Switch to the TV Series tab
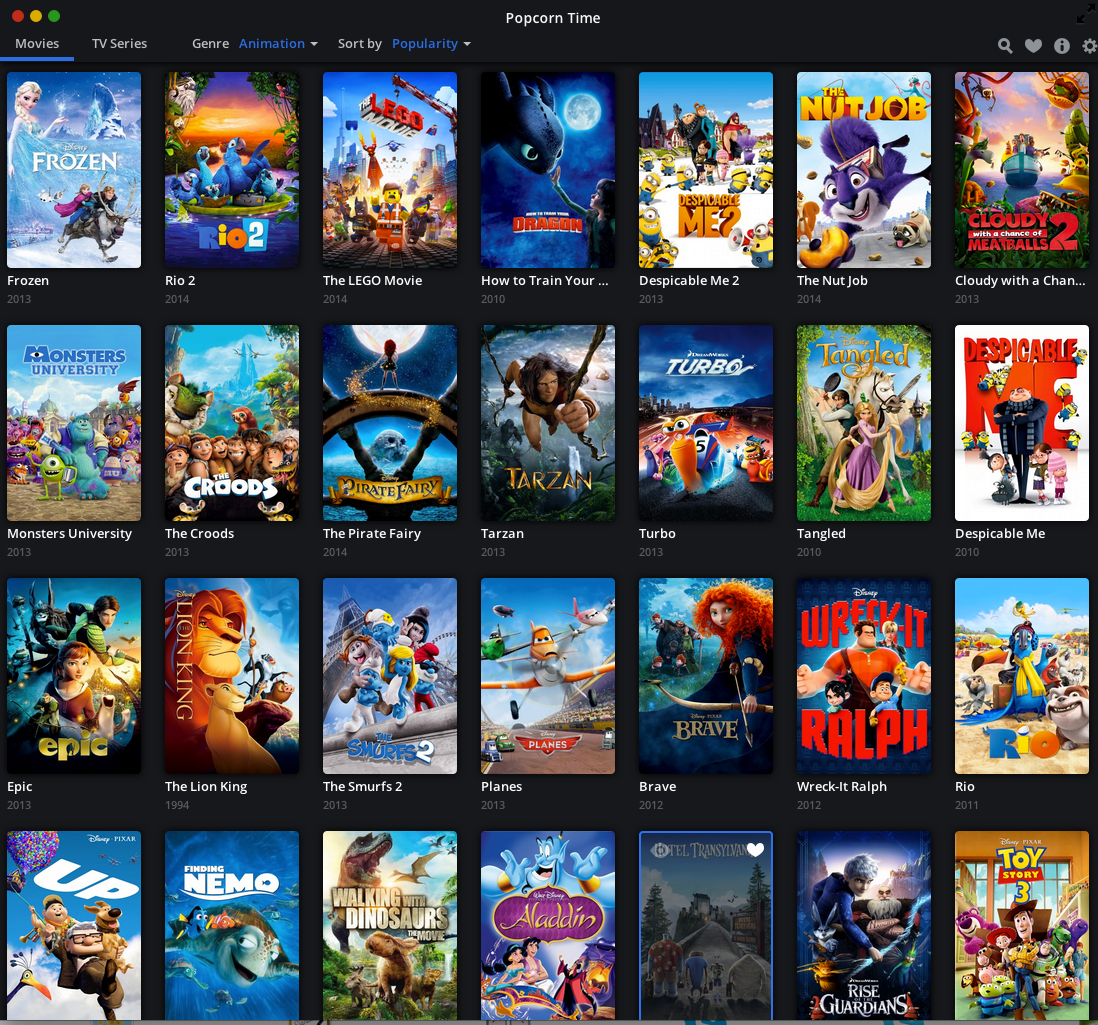The image size is (1098, 1025). point(120,43)
